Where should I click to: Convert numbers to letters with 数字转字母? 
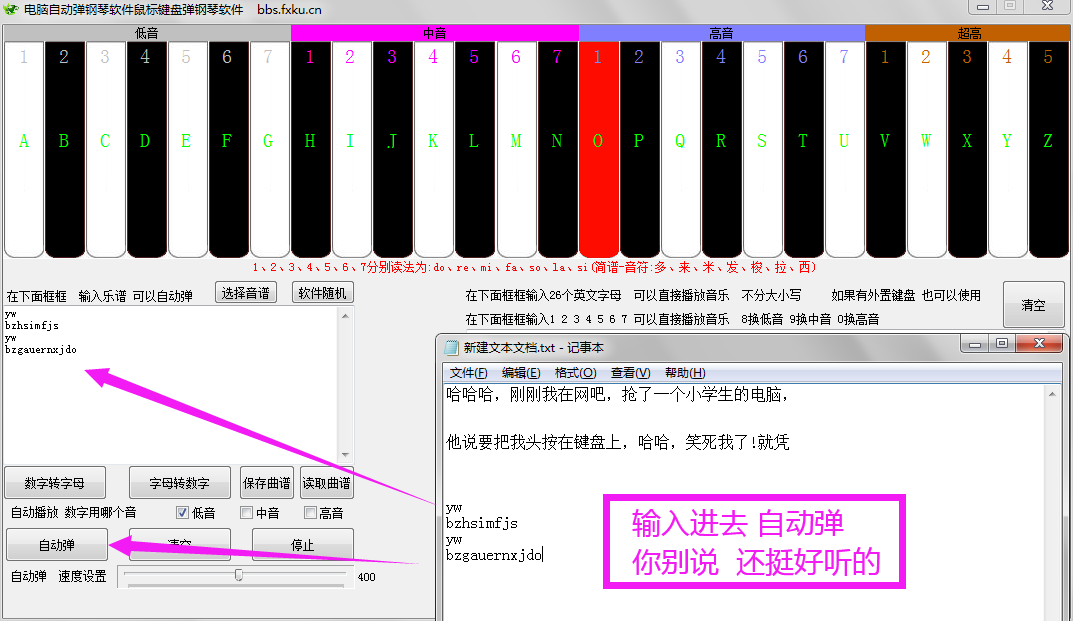(55, 483)
